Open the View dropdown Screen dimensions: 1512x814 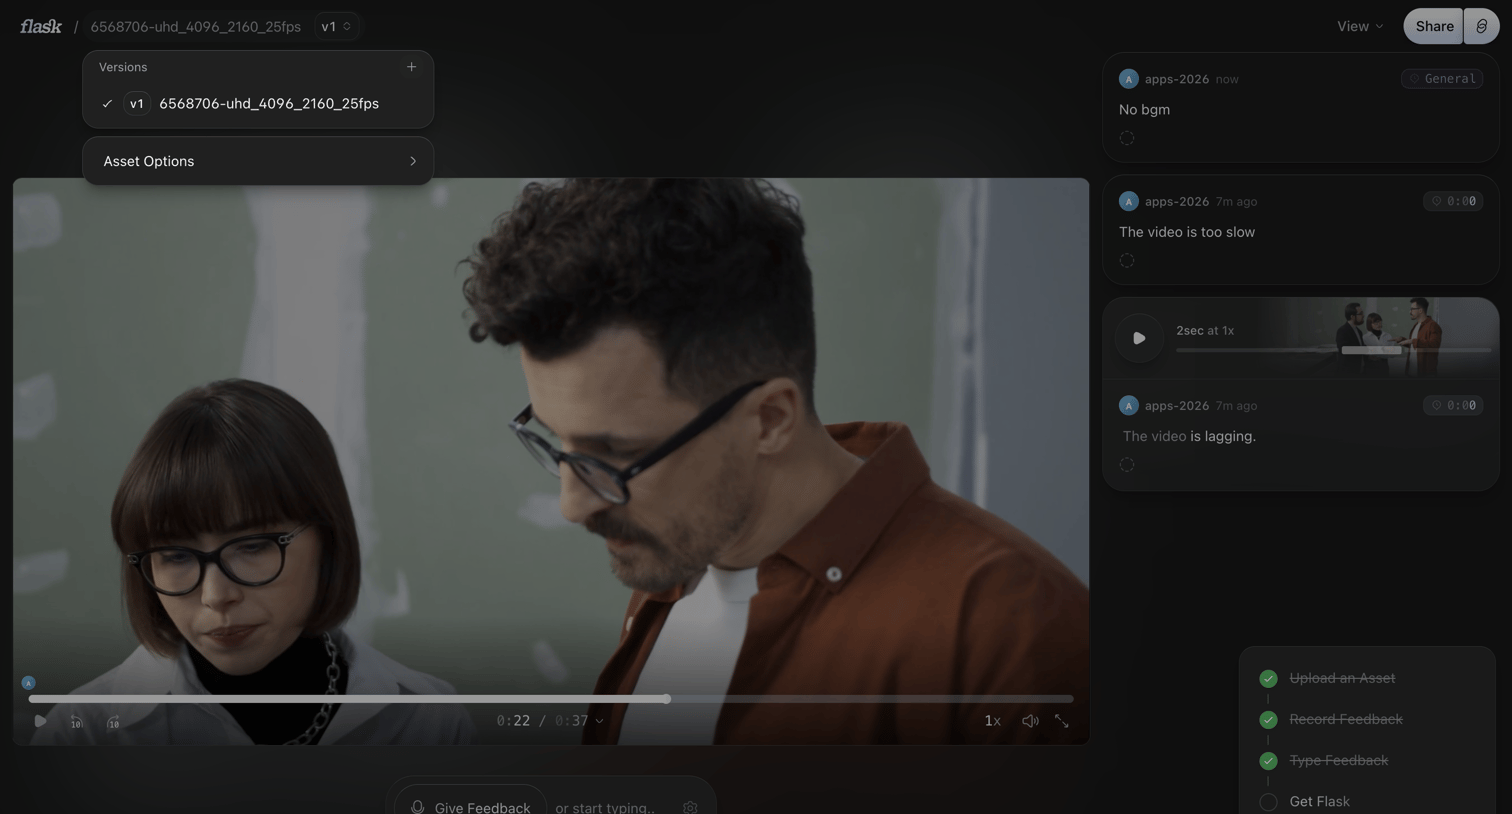tap(1360, 27)
